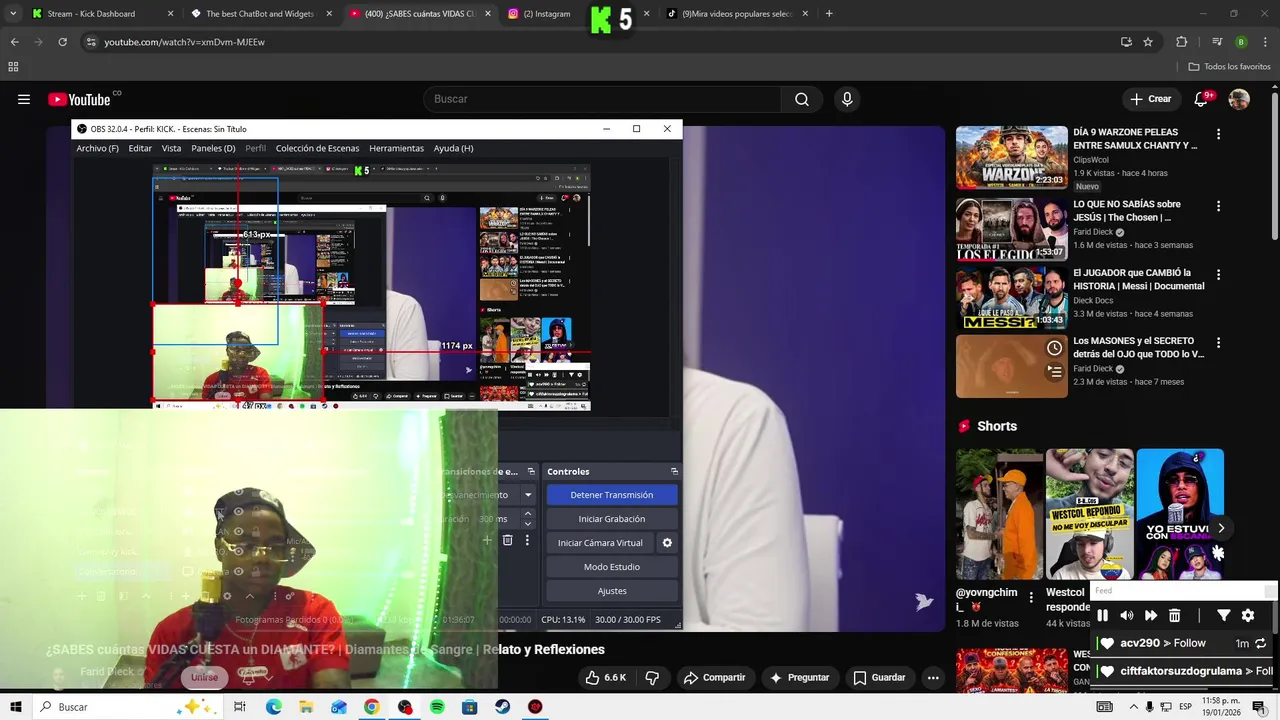Open Spotify from the taskbar

pyautogui.click(x=437, y=707)
